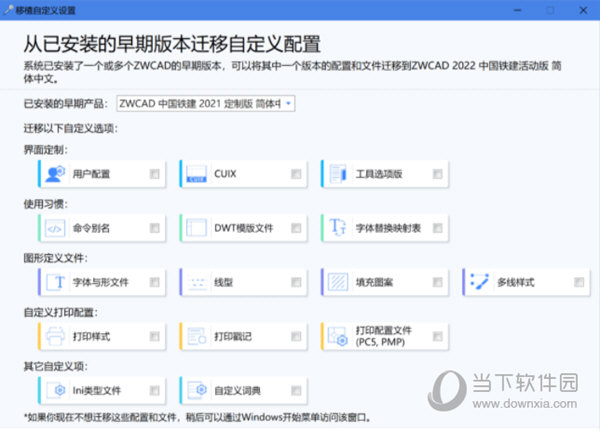600x431 pixels.
Task: Click the 打印配置文件 (PC5, PMP) icon
Action: click(338, 336)
